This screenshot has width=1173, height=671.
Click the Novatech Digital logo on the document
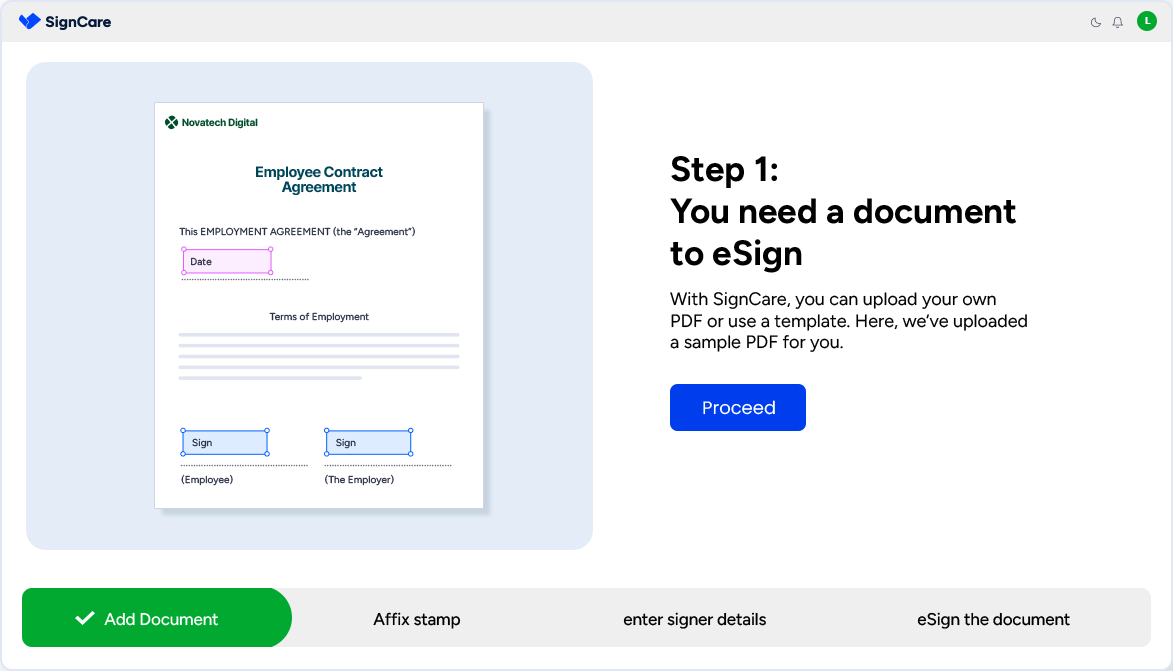[211, 122]
